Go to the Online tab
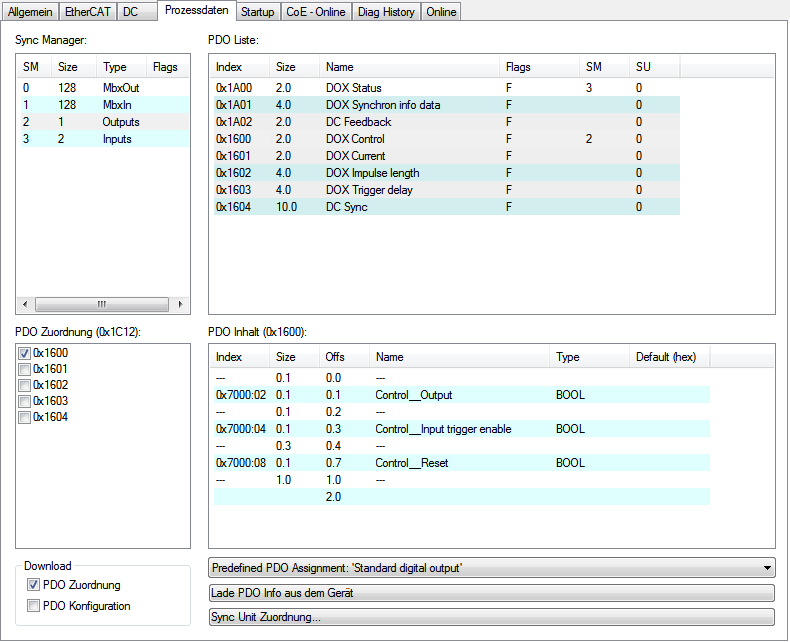The width and height of the screenshot is (790, 642). tap(441, 12)
